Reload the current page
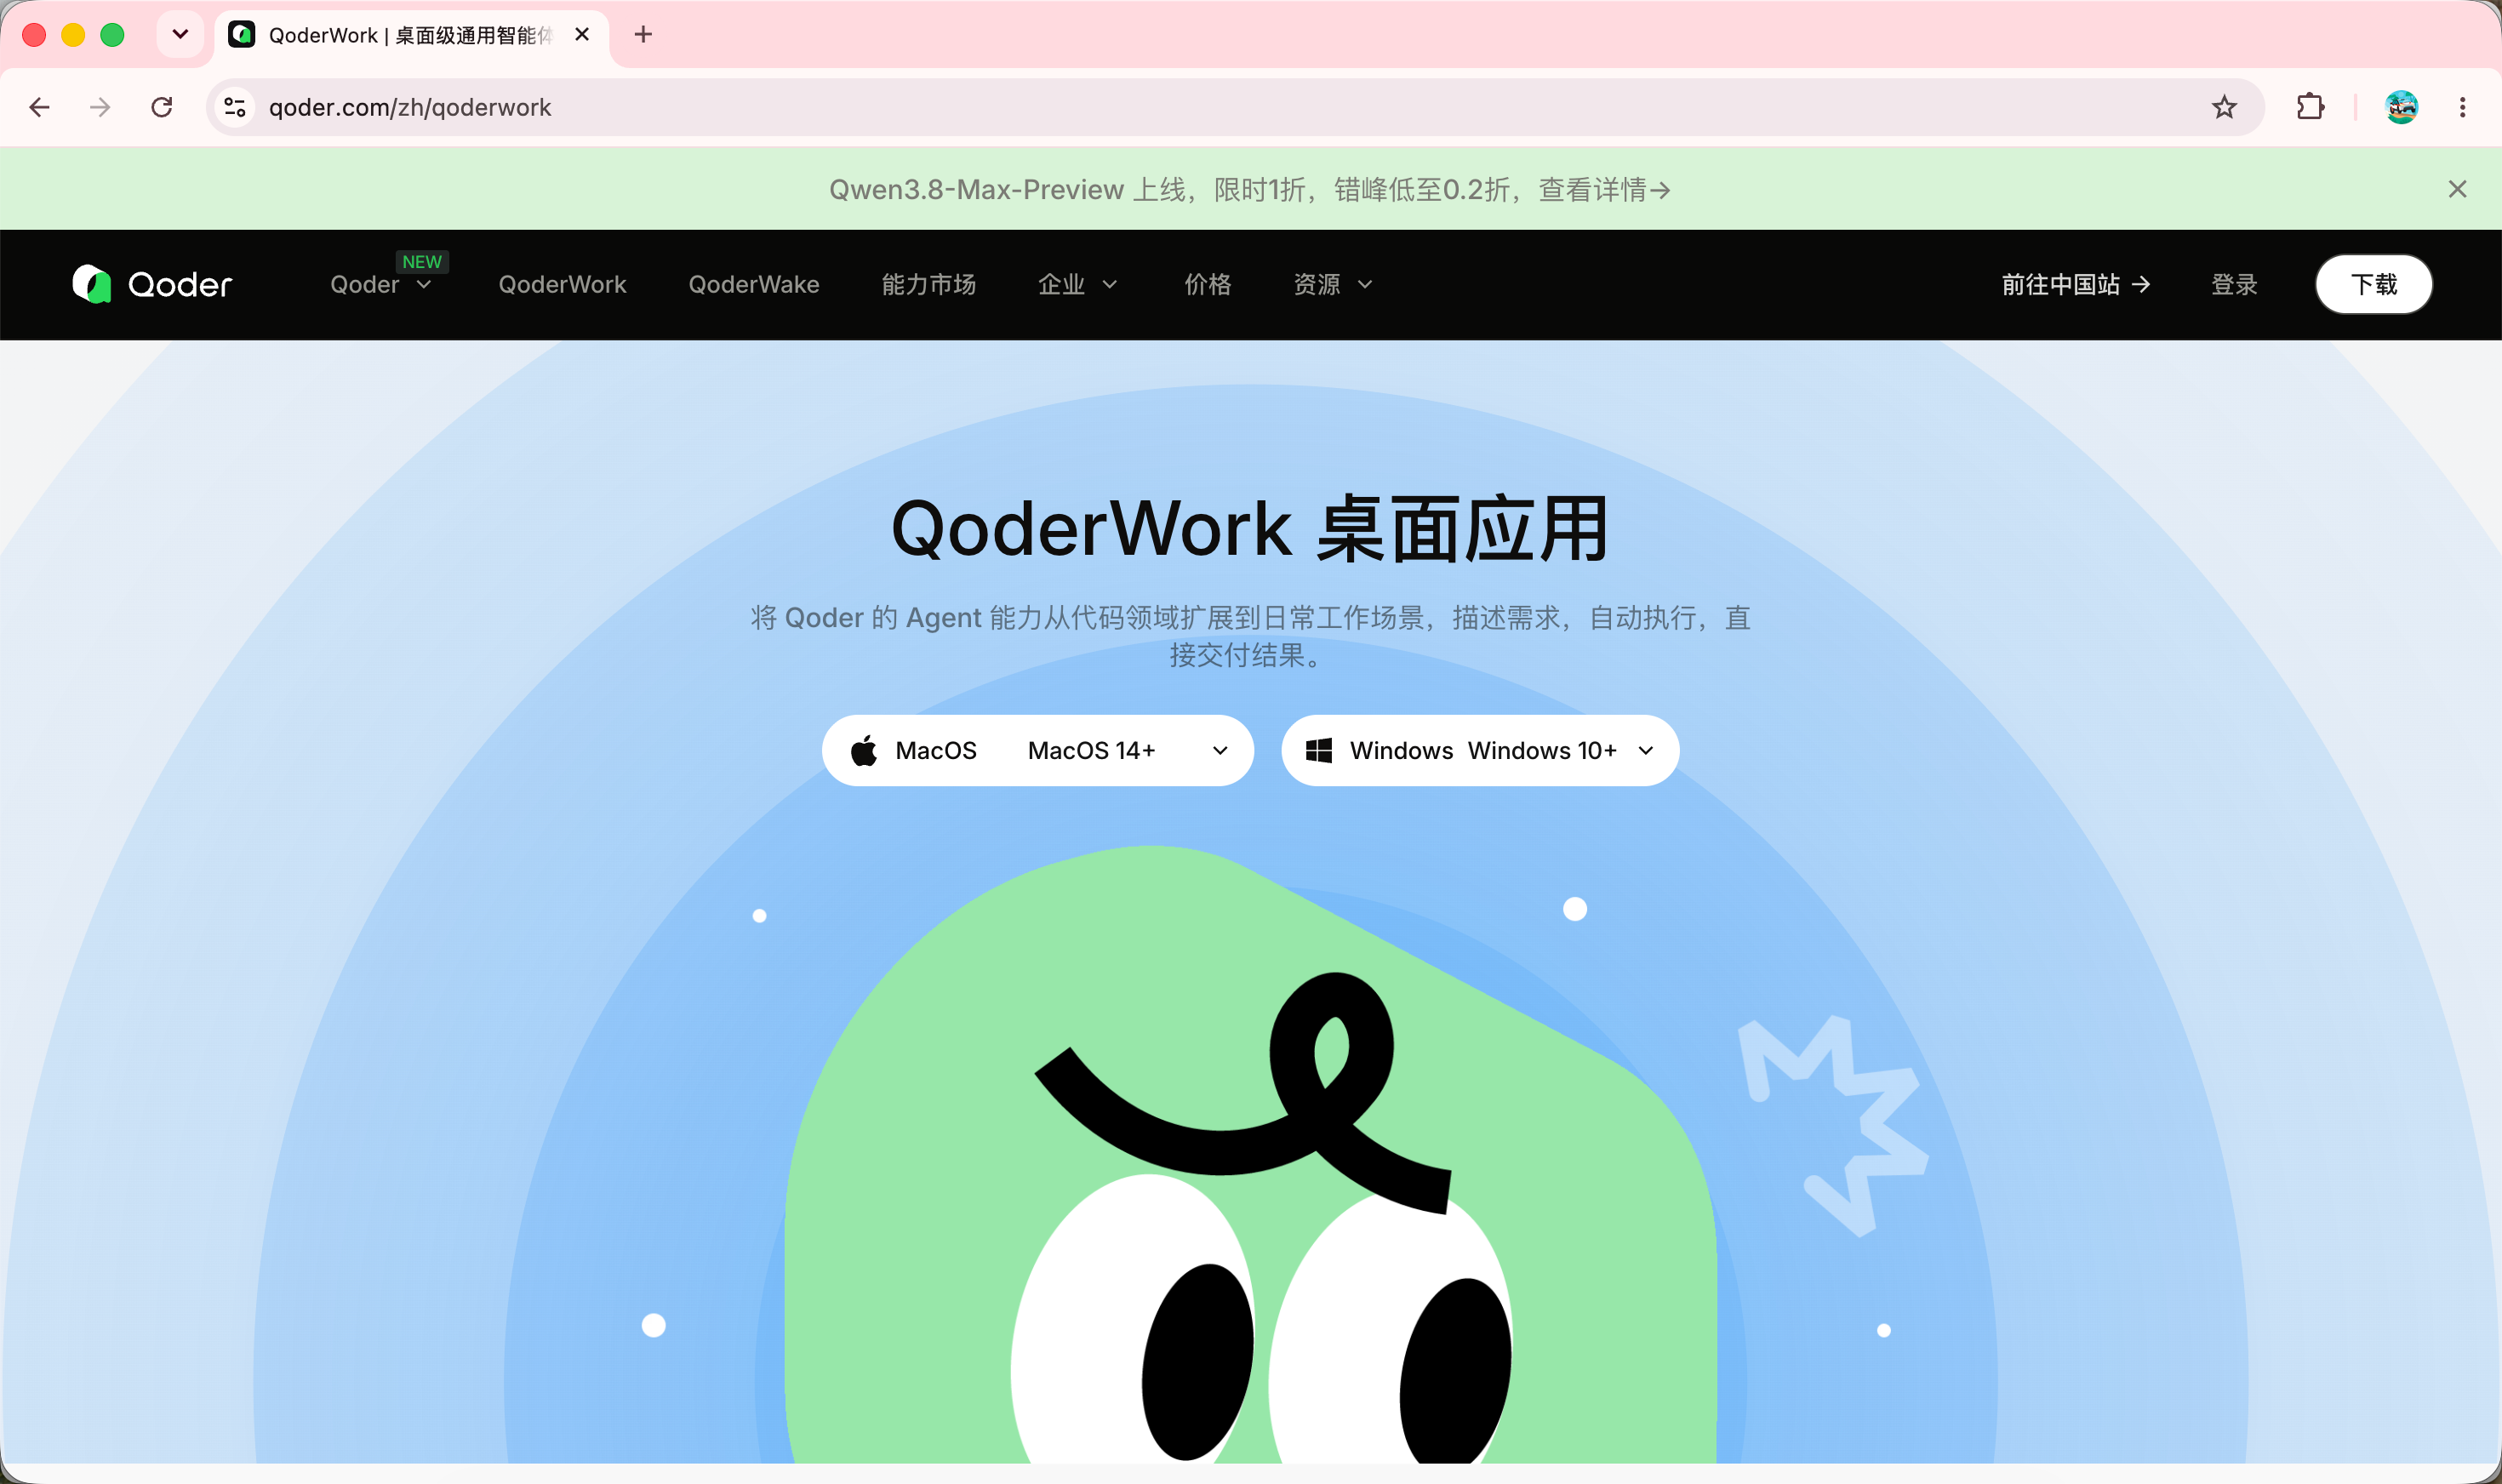Image resolution: width=2502 pixels, height=1484 pixels. (162, 107)
